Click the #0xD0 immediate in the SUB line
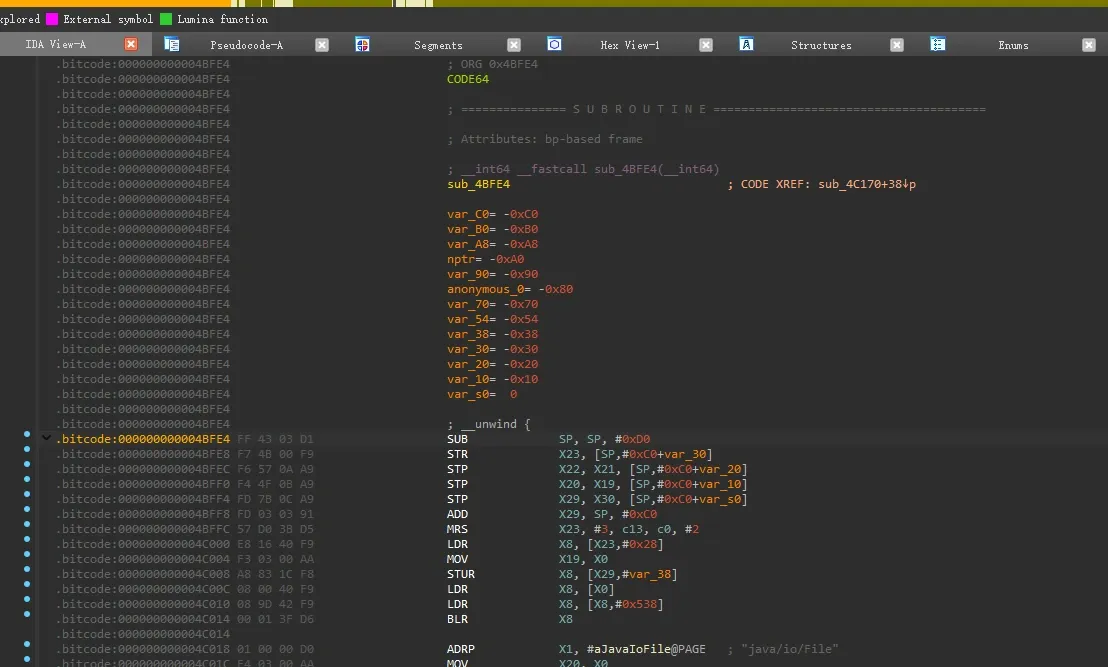Screen dimensions: 1108x667 coord(632,439)
